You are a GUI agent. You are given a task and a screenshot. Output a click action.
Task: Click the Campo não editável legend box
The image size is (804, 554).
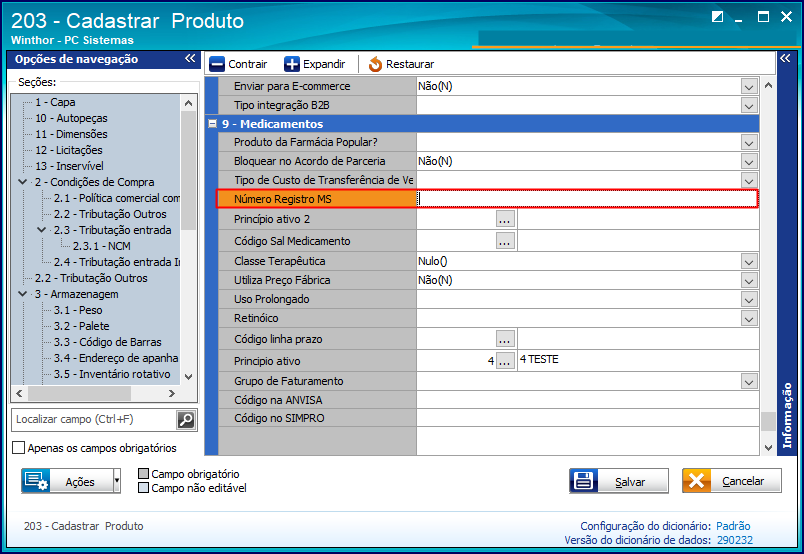coord(144,487)
